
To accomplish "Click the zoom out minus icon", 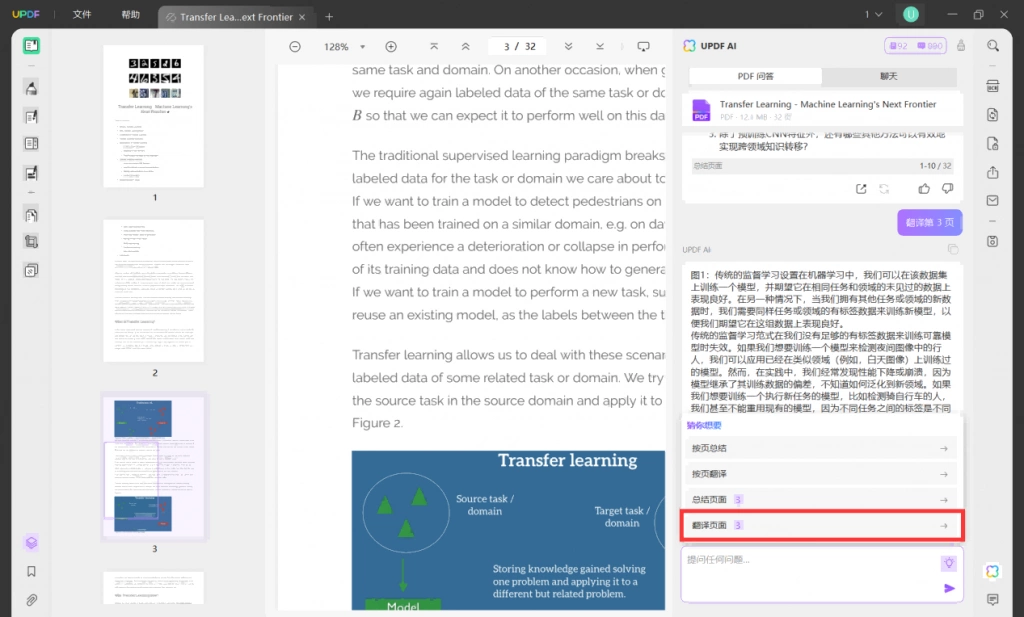I will click(x=295, y=46).
